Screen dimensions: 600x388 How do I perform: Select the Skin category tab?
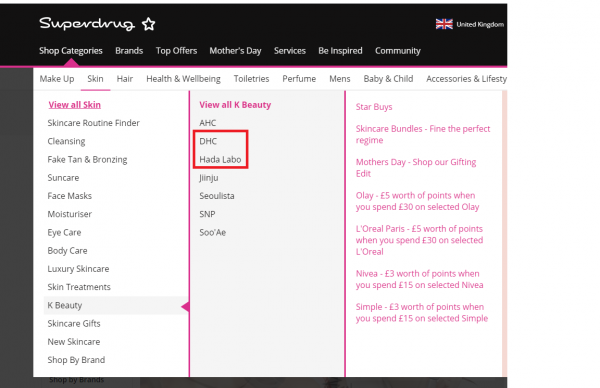click(95, 79)
